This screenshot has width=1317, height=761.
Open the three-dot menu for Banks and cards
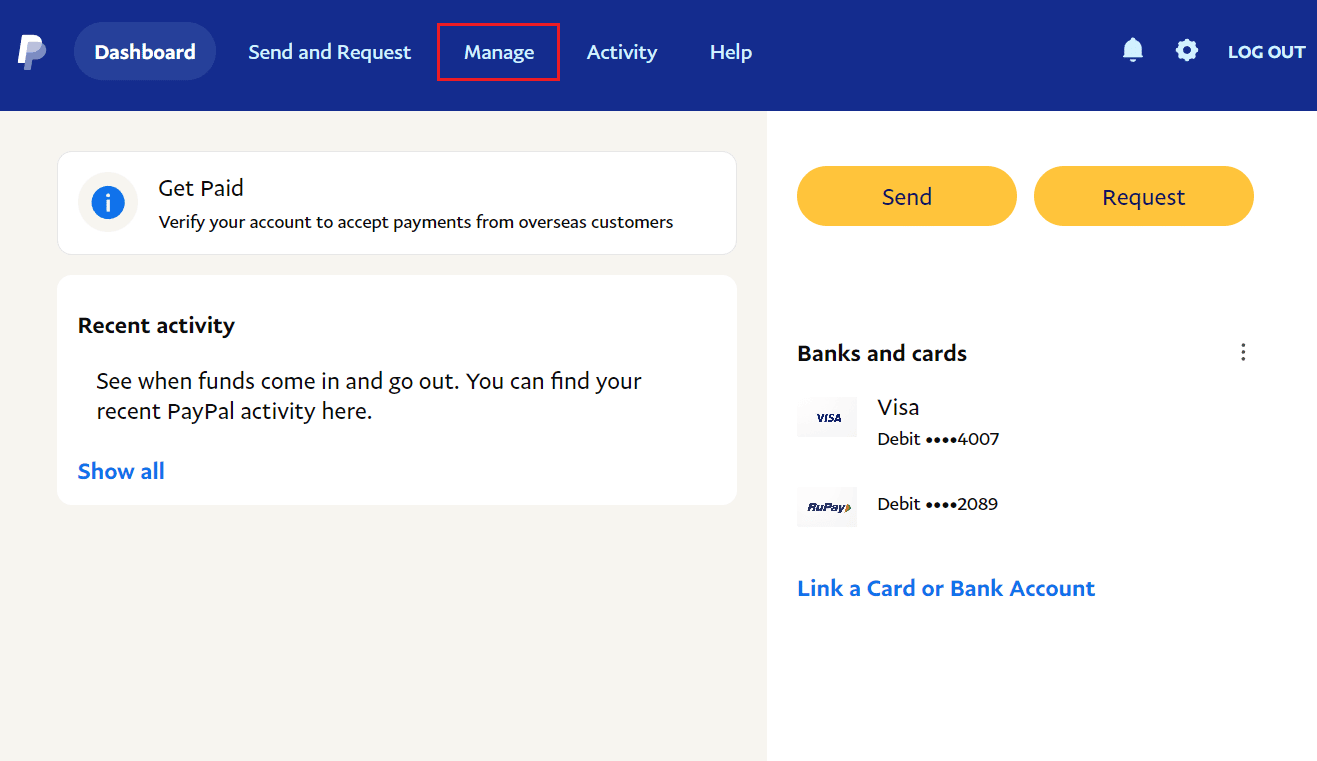pyautogui.click(x=1243, y=352)
